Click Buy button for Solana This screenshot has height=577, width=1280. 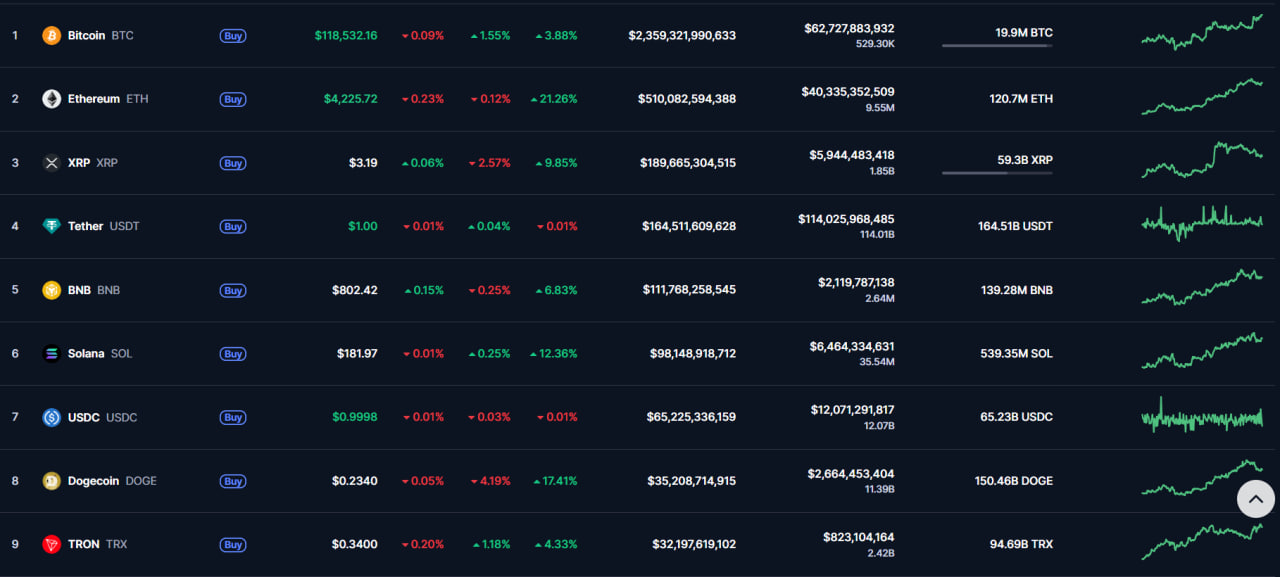(233, 354)
